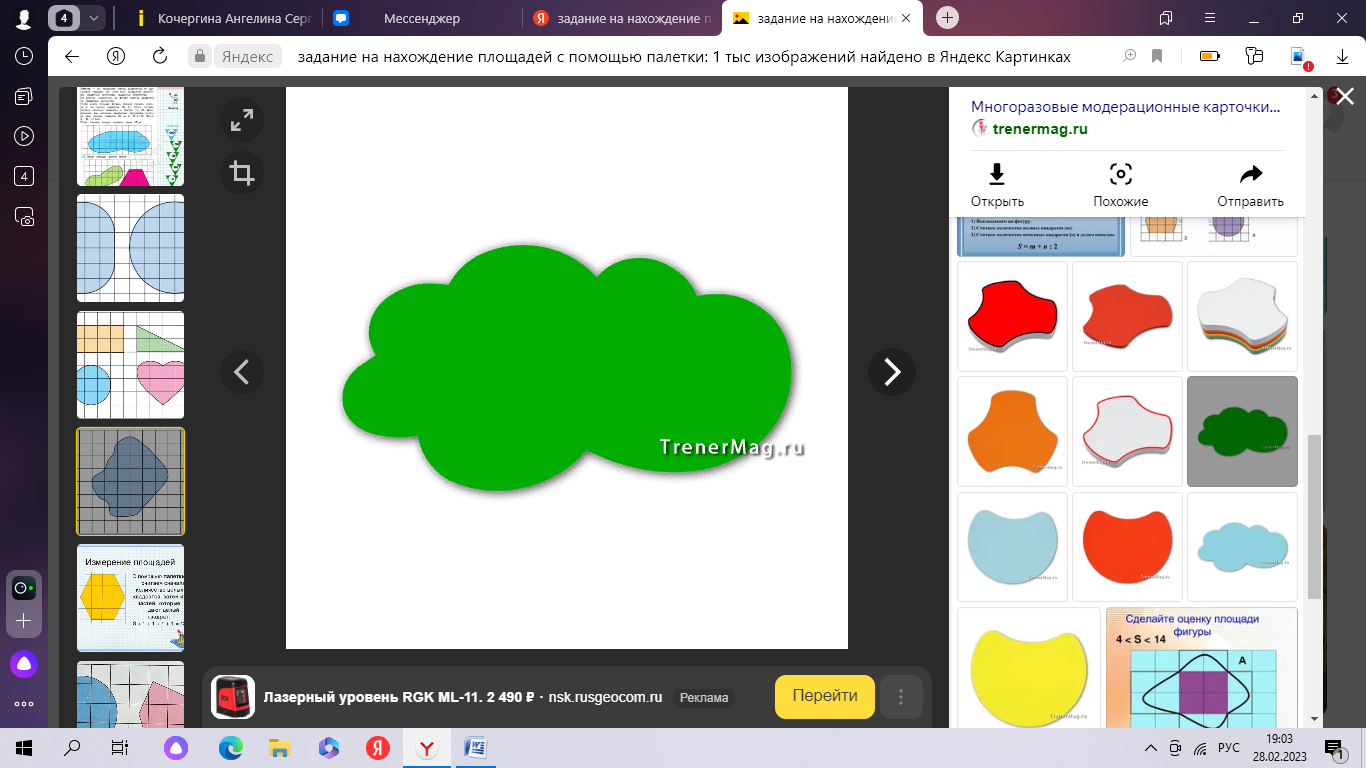Find similar images with Похожие
Image resolution: width=1366 pixels, height=768 pixels.
tap(1121, 186)
